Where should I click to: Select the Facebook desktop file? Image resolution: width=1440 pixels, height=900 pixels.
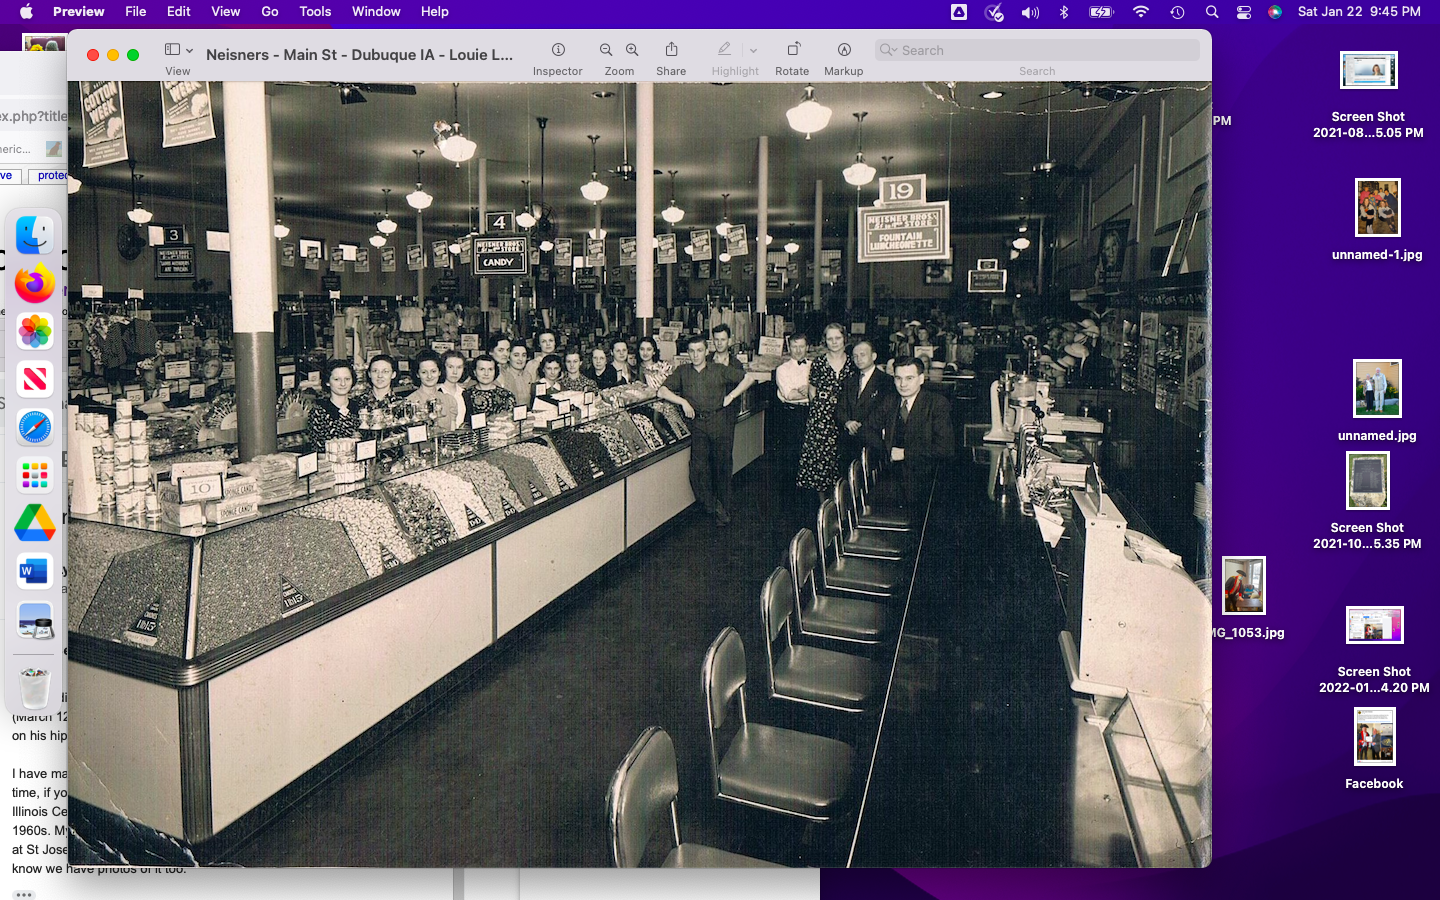(x=1374, y=737)
